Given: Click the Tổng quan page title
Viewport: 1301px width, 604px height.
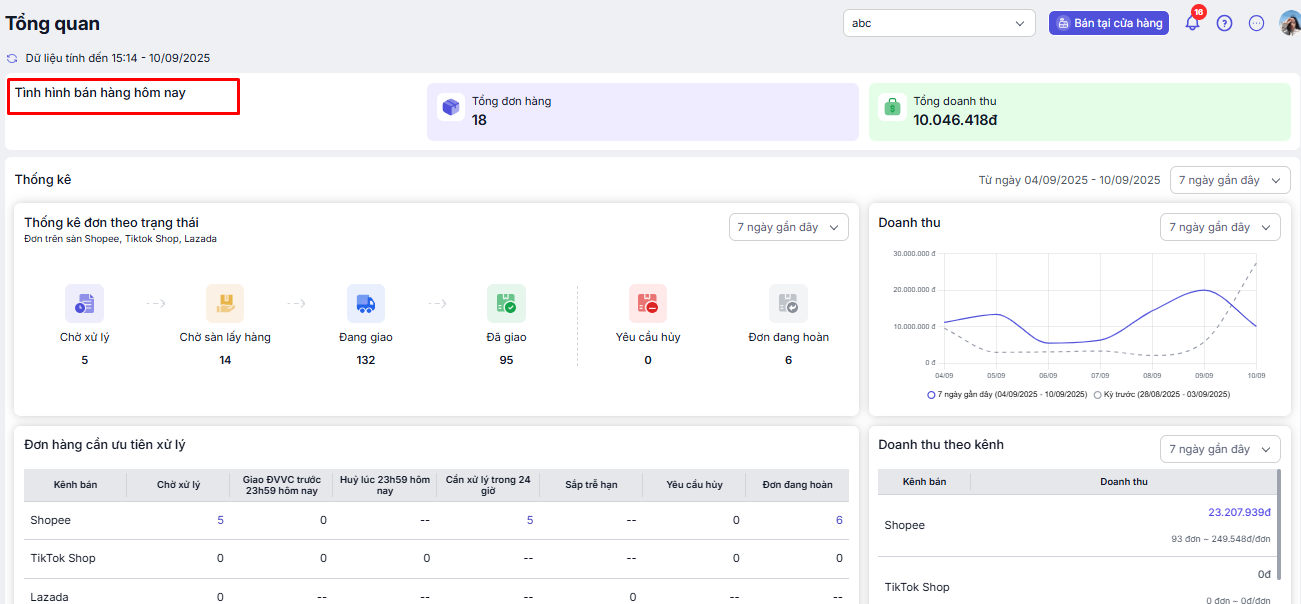Looking at the screenshot, I should 53,24.
